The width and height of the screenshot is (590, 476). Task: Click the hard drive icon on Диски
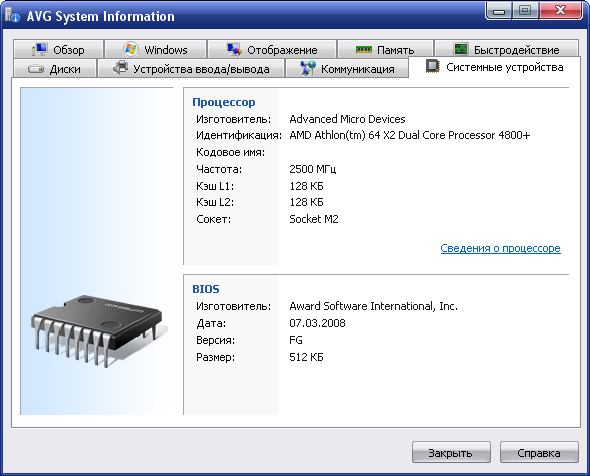pos(36,69)
